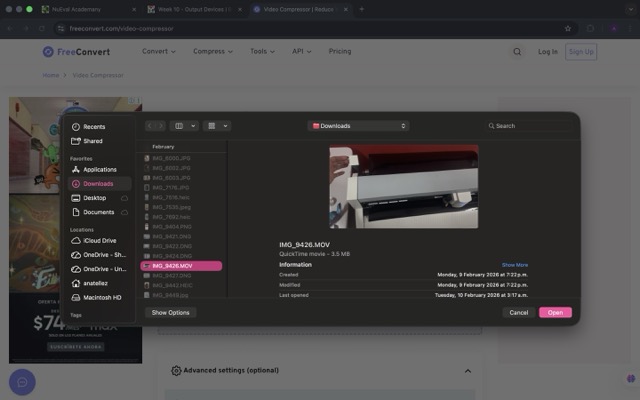Click the Sign Up button

tap(581, 52)
